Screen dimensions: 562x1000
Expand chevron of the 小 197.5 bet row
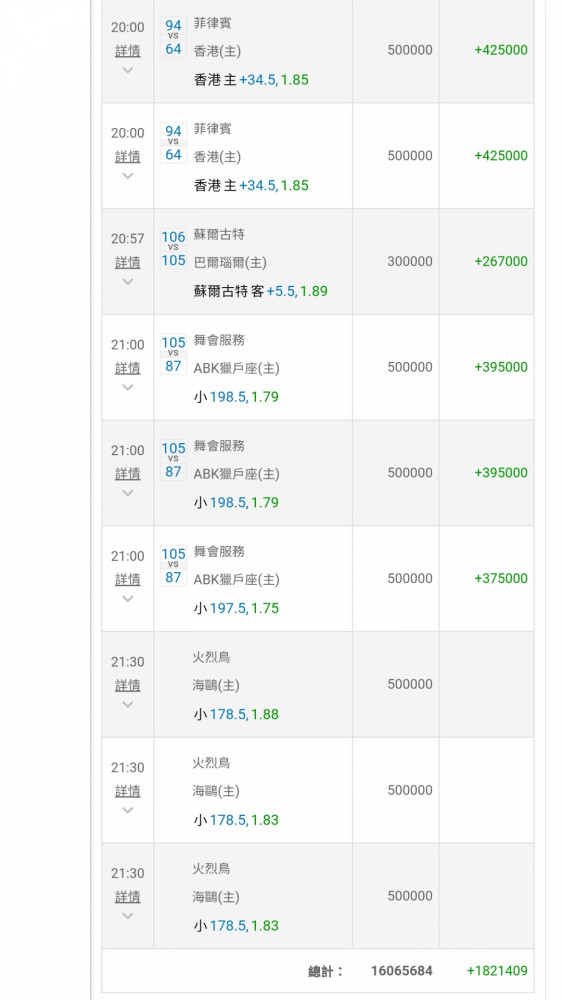coord(128,598)
